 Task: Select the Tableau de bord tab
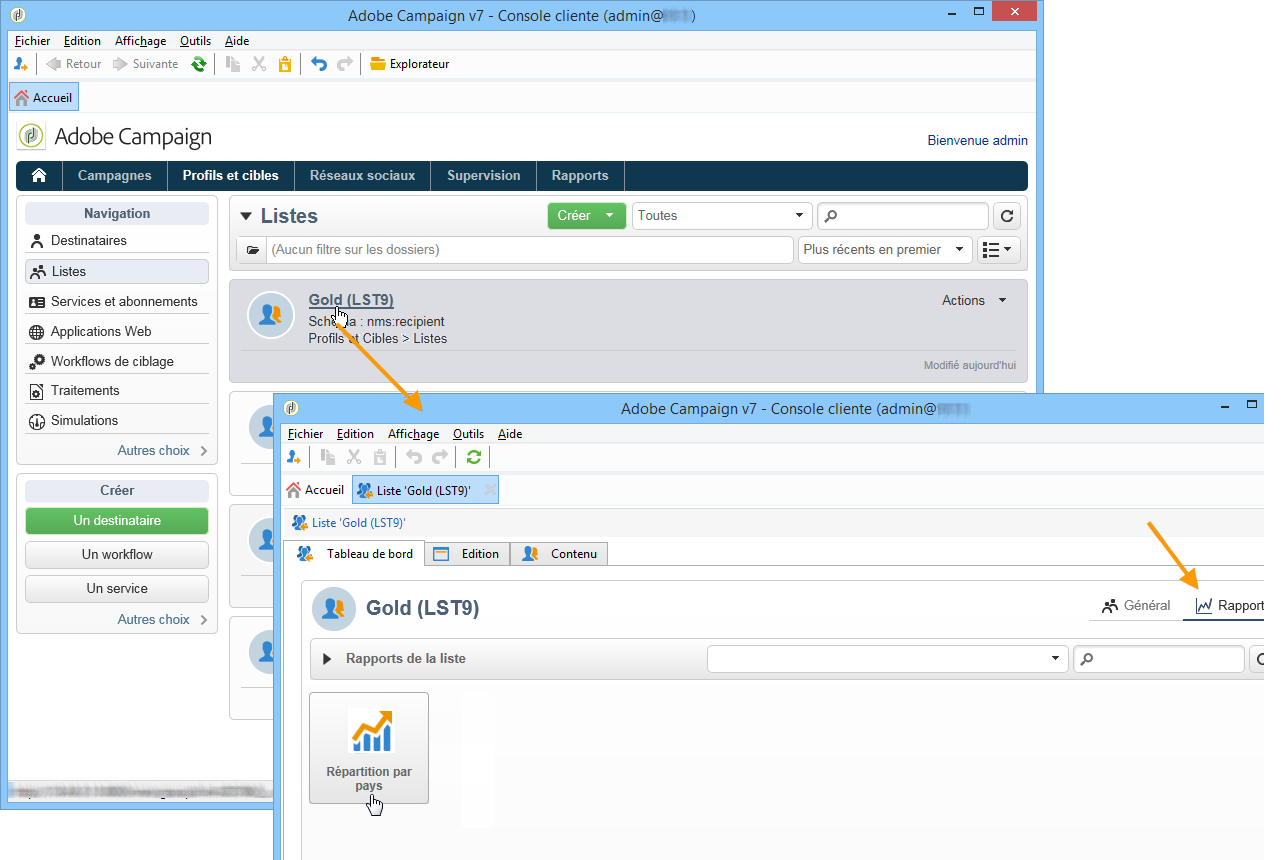(x=355, y=554)
